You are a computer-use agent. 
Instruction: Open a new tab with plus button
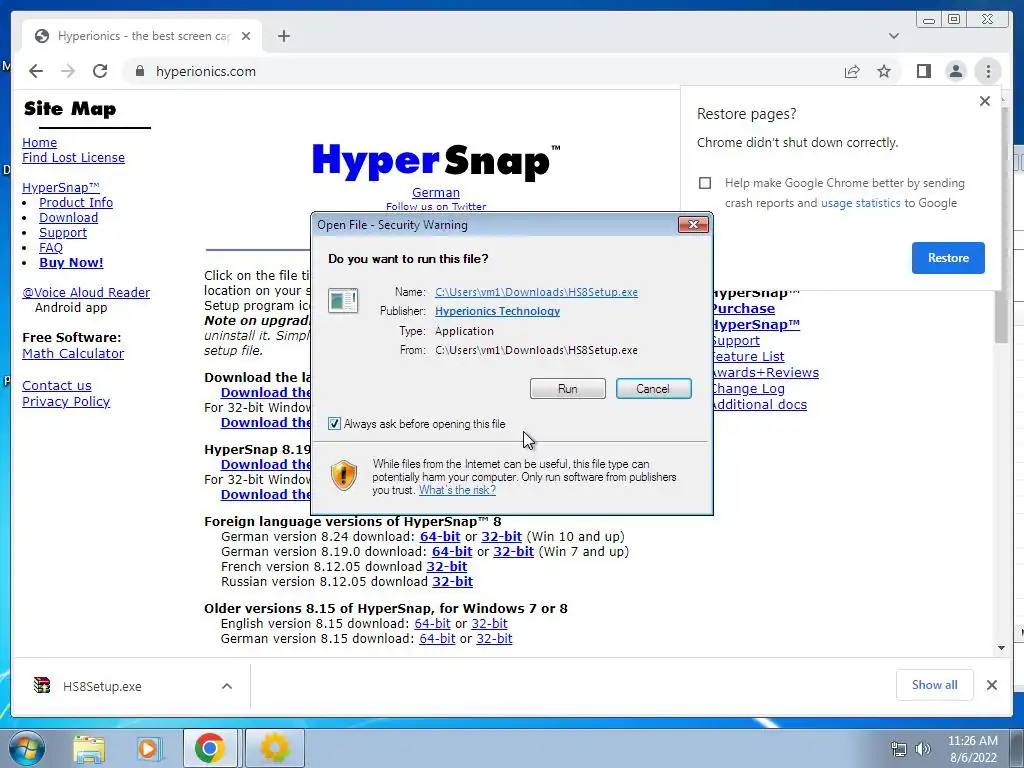[283, 36]
